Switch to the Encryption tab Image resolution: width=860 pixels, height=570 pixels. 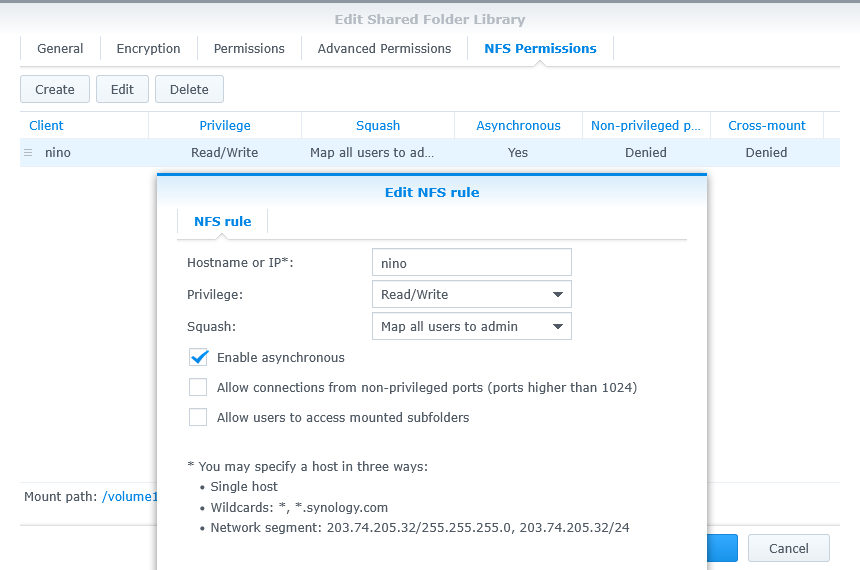(x=148, y=48)
